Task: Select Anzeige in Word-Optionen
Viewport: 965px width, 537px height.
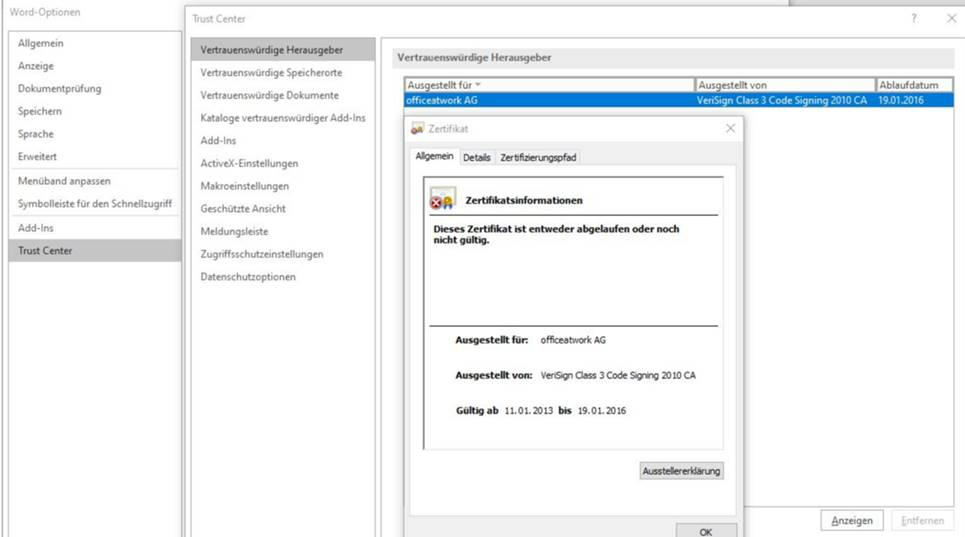Action: point(36,66)
